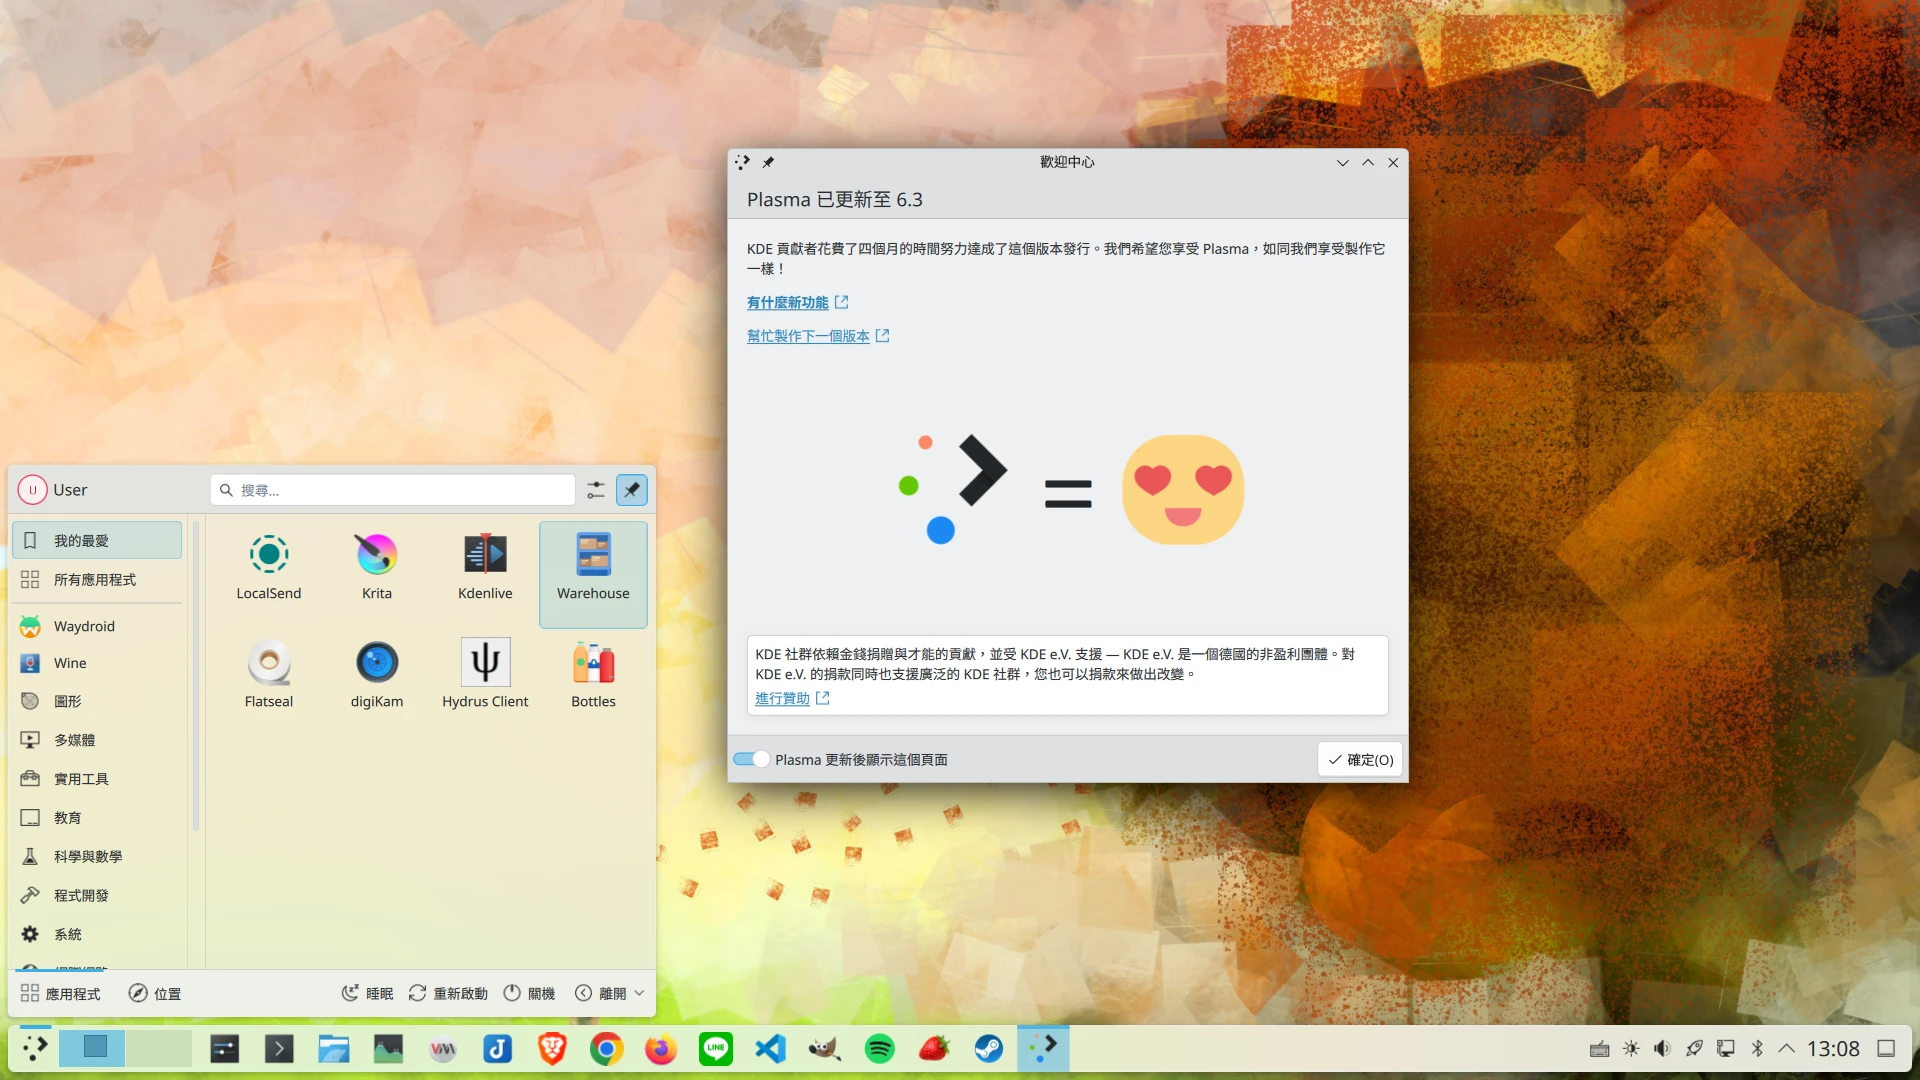Launch digiKam from the favorites grid
Viewport: 1920px width, 1080px height.
click(377, 664)
